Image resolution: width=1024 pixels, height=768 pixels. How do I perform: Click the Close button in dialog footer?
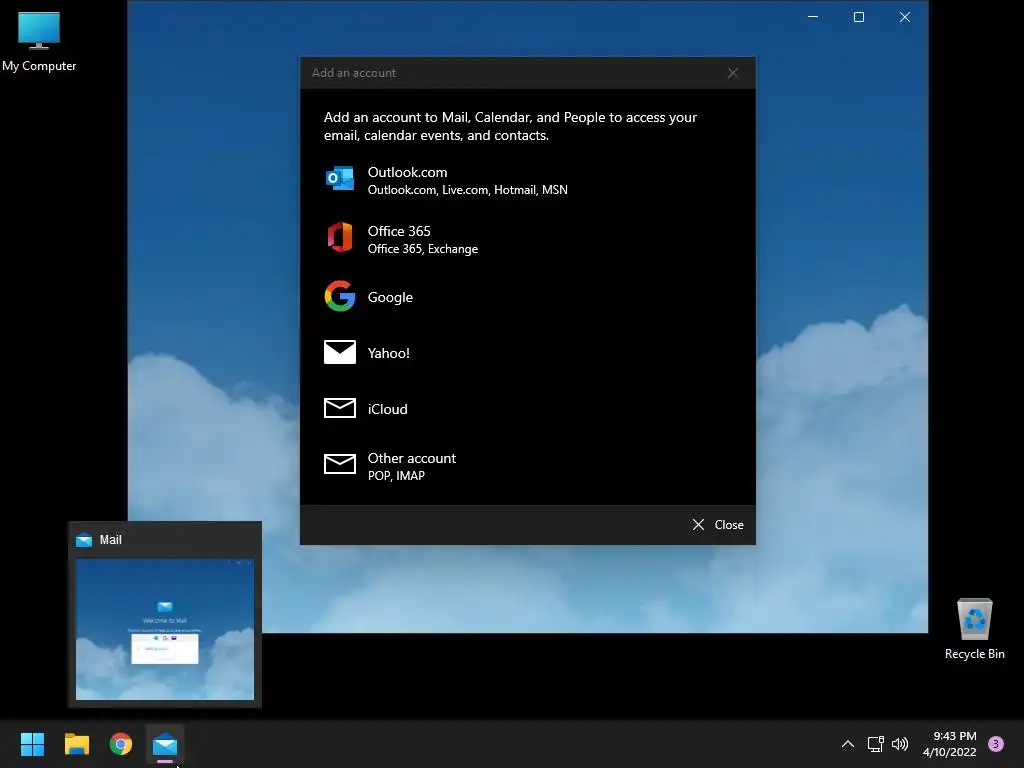coord(718,525)
